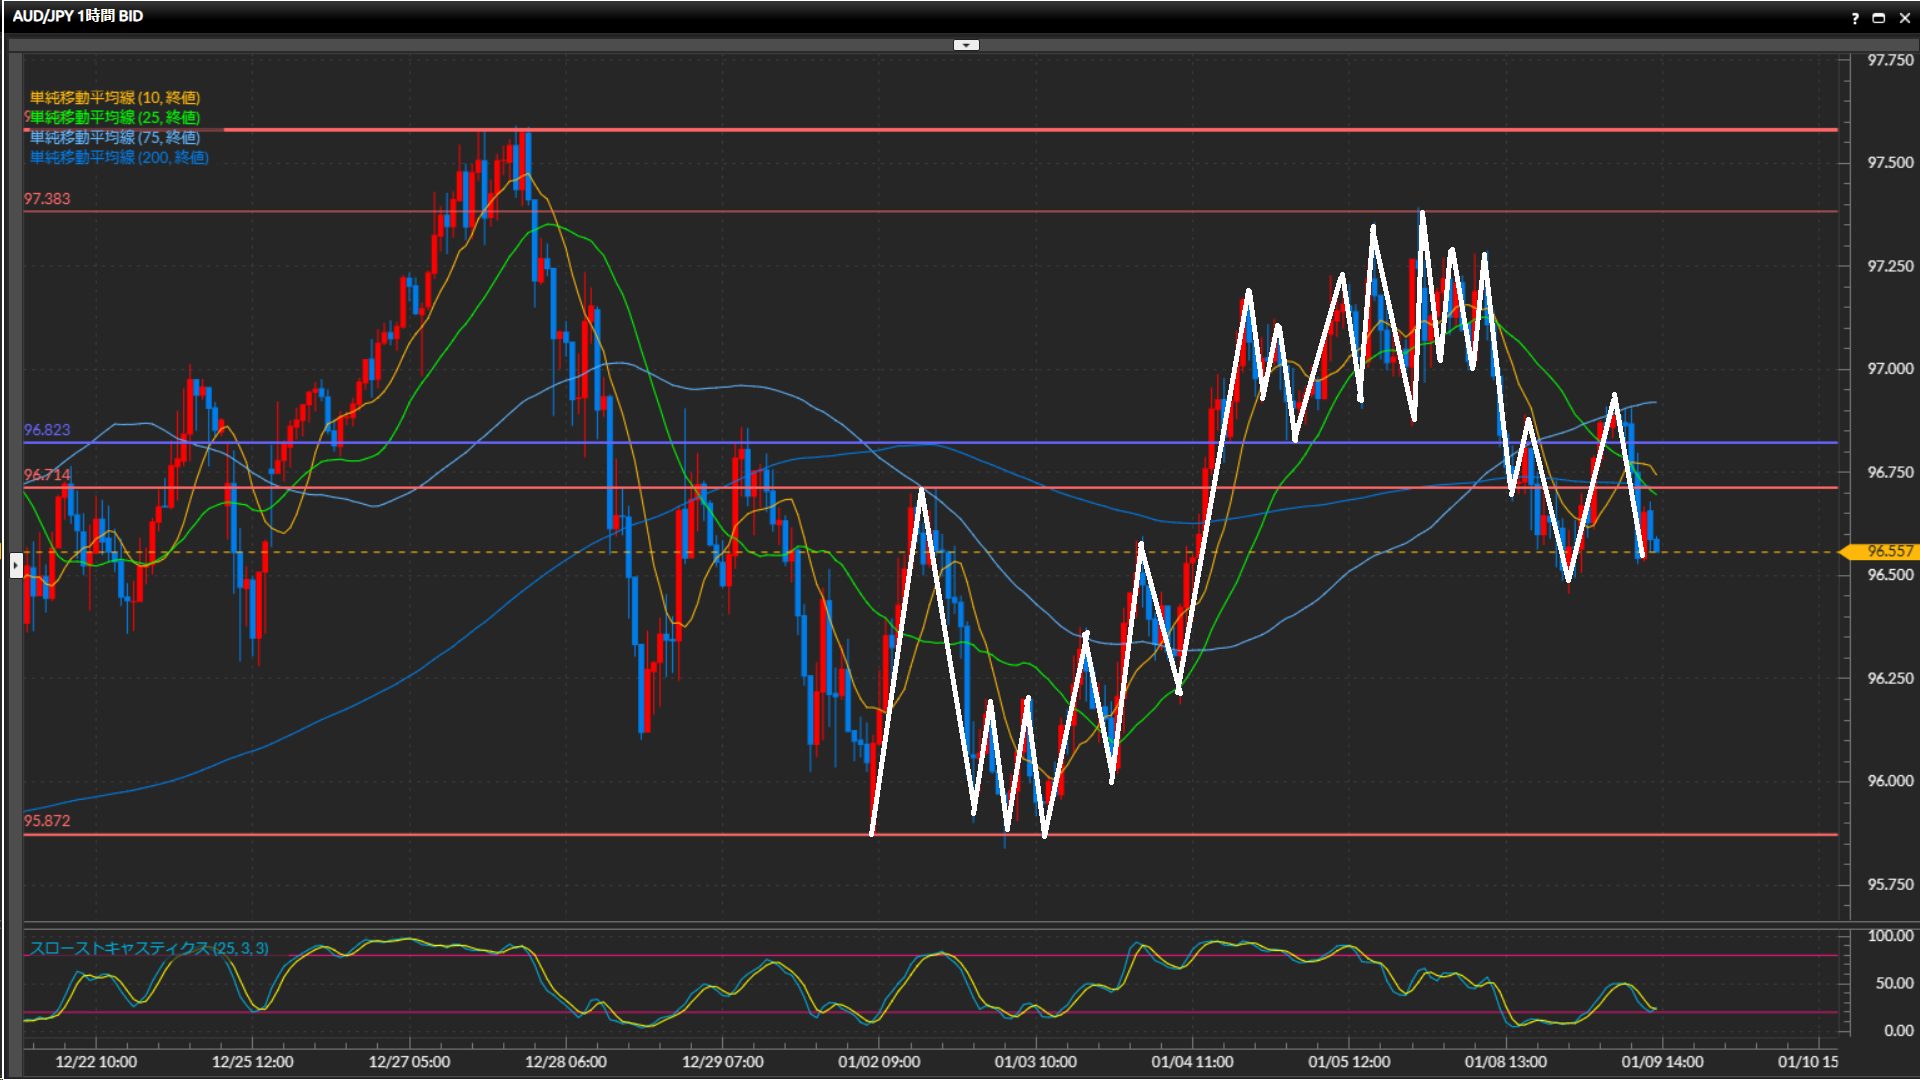Image resolution: width=1920 pixels, height=1080 pixels.
Task: Select the 200-period moving average legend
Action: 119,157
